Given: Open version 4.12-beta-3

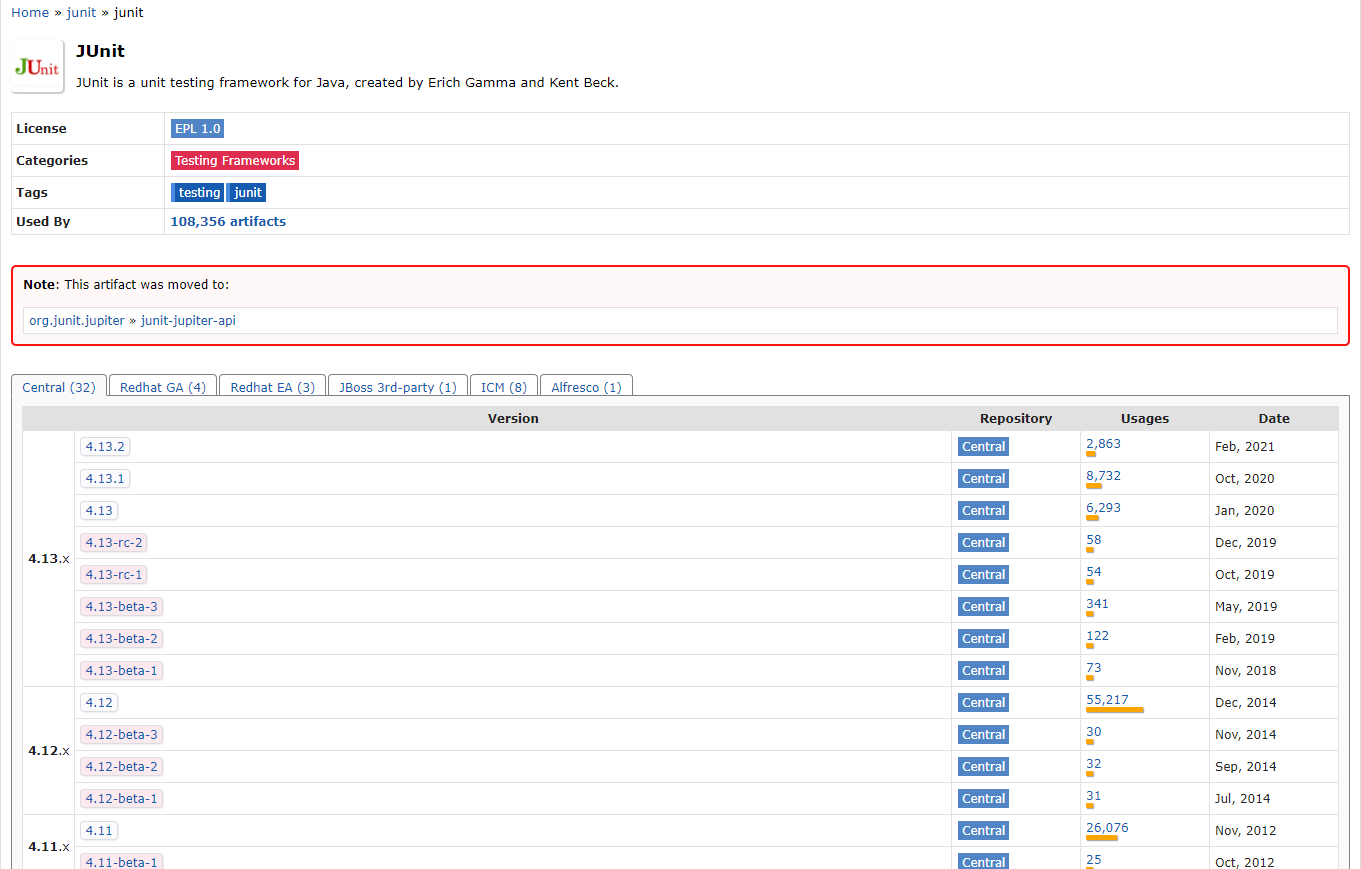Looking at the screenshot, I should 121,735.
